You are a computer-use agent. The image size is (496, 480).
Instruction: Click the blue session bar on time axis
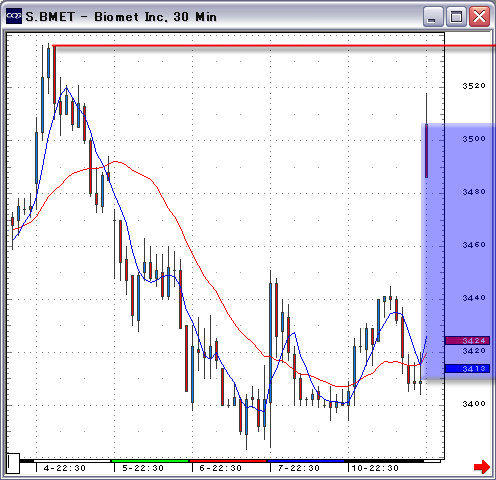tap(306, 461)
